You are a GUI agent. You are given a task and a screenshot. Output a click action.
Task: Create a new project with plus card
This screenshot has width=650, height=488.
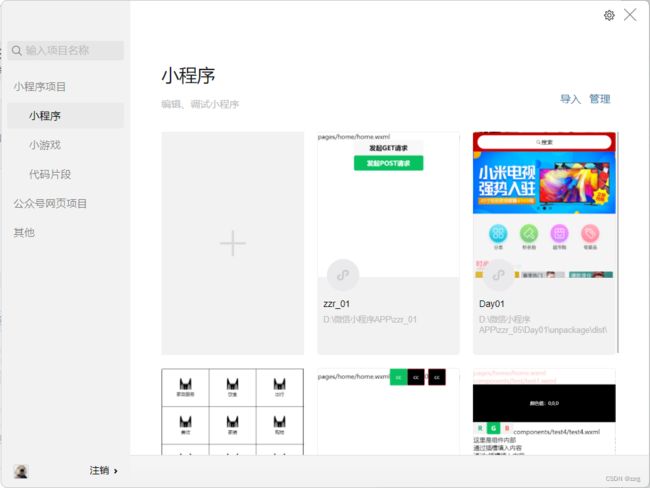233,243
